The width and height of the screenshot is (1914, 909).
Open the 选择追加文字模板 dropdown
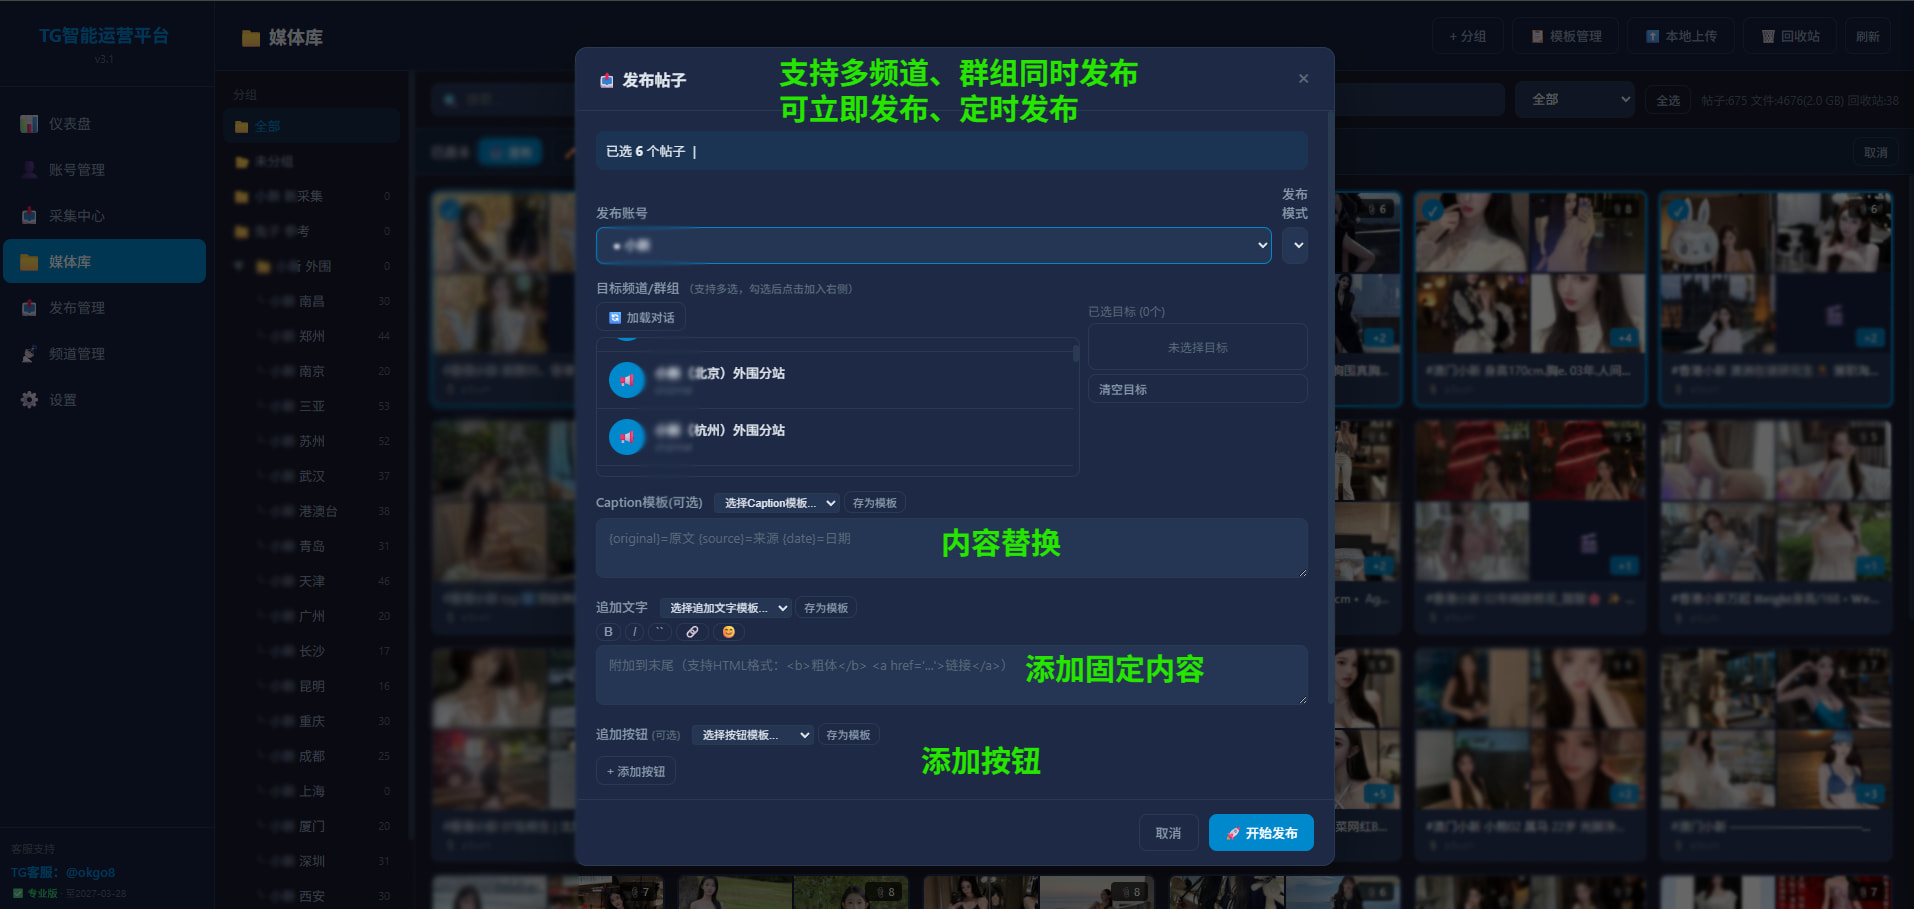point(726,608)
